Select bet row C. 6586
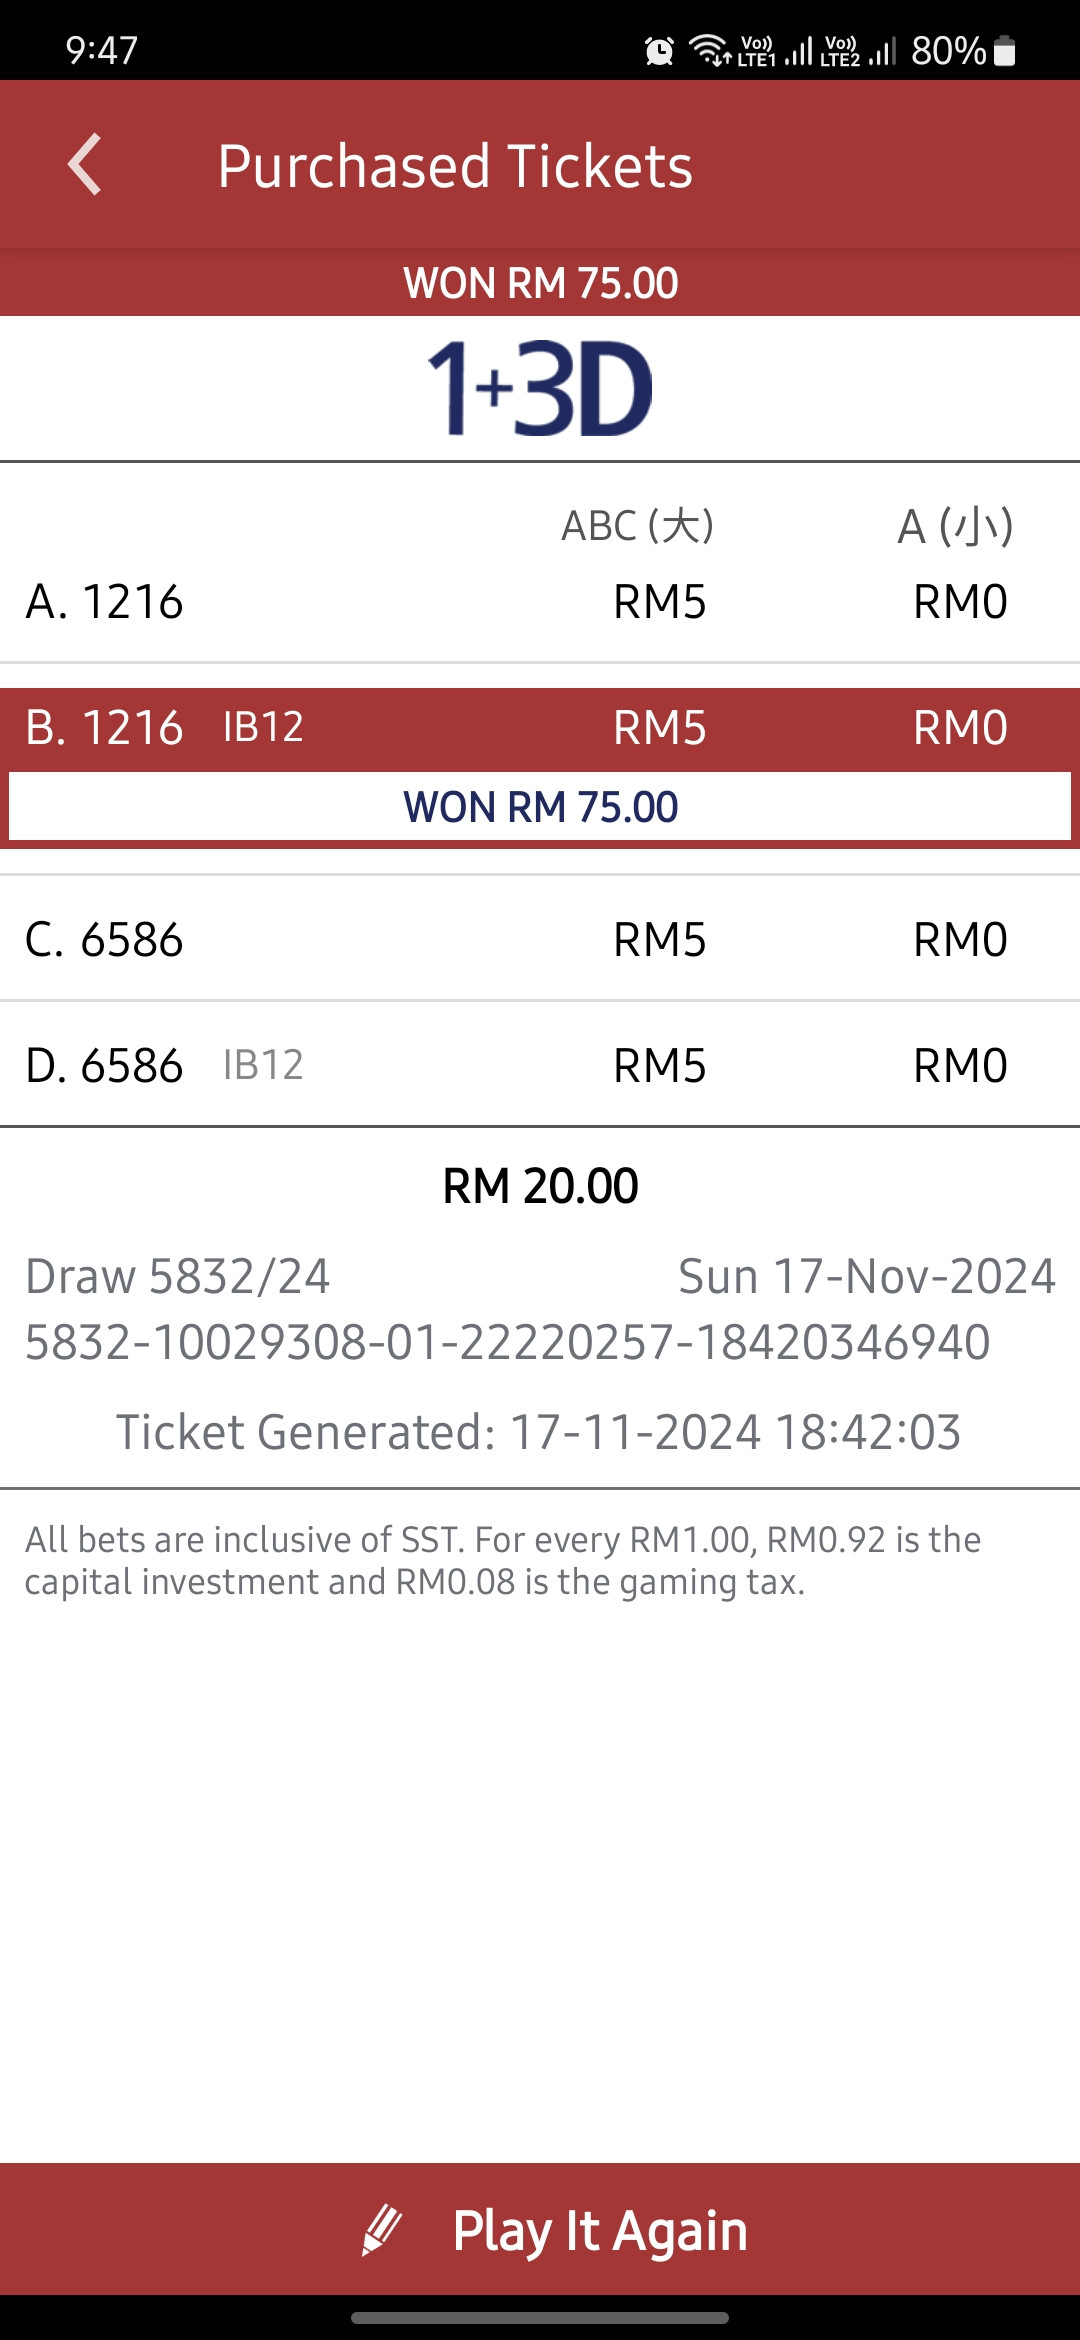Viewport: 1080px width, 2340px height. (x=540, y=940)
